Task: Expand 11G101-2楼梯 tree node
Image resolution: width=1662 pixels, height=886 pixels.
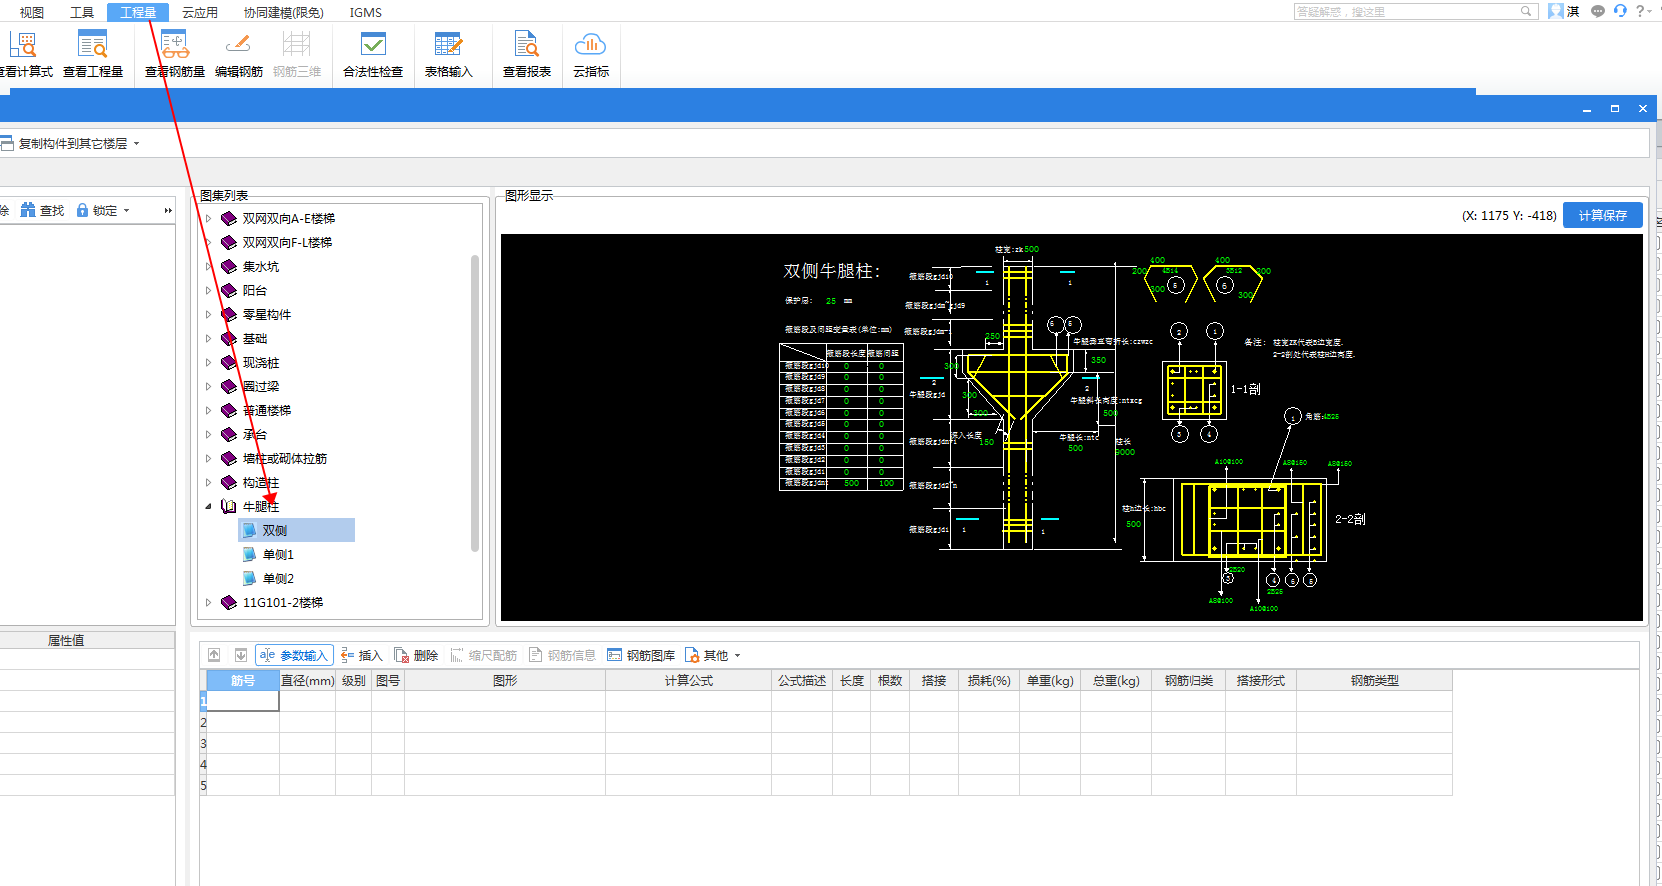Action: coord(208,602)
